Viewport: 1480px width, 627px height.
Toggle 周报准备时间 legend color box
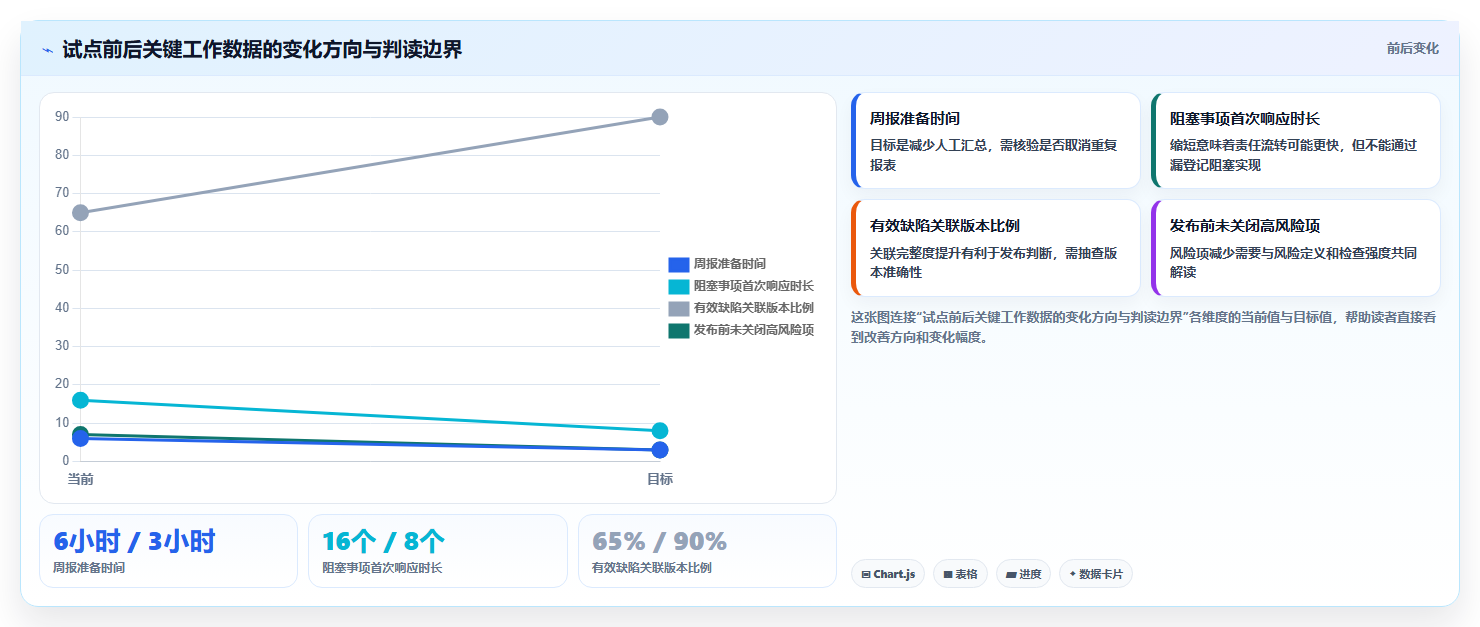pos(679,264)
